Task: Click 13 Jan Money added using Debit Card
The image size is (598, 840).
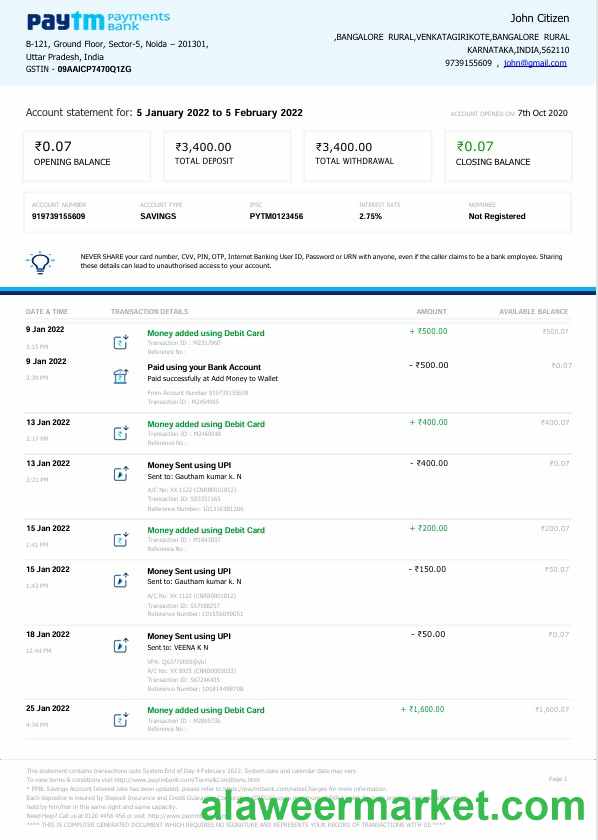Action: [x=206, y=424]
